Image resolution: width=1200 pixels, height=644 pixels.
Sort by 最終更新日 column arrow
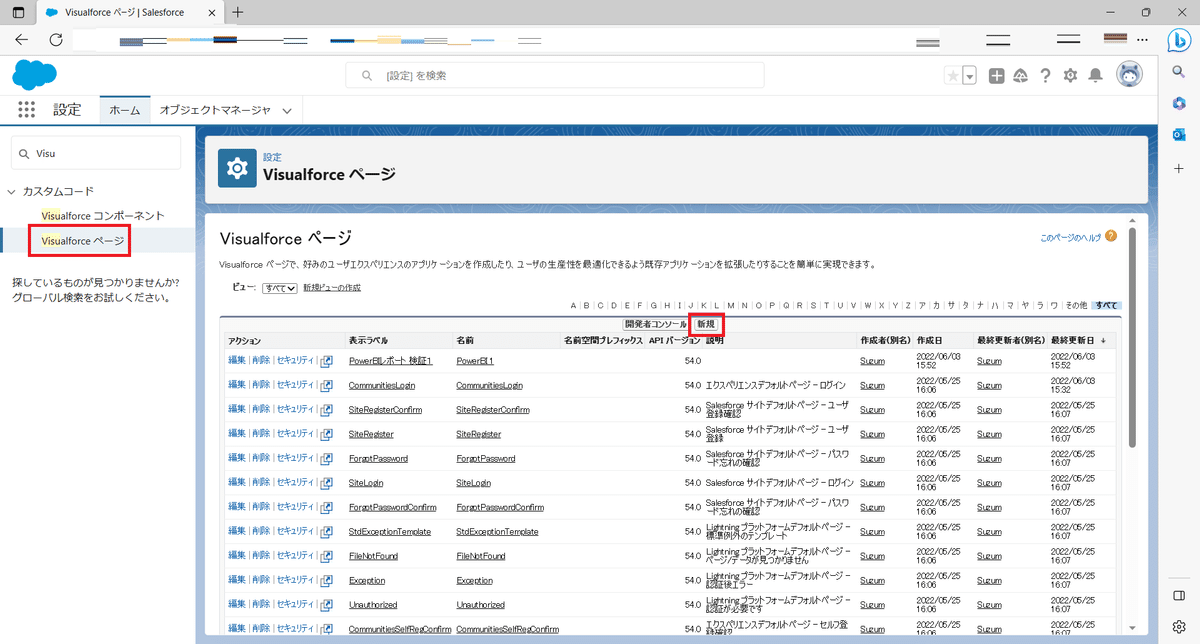1103,341
